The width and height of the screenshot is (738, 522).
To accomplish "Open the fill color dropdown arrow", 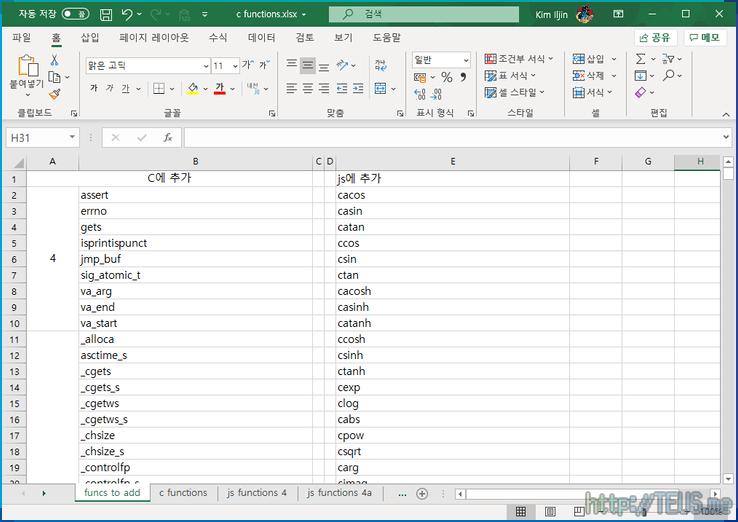I will (x=205, y=88).
